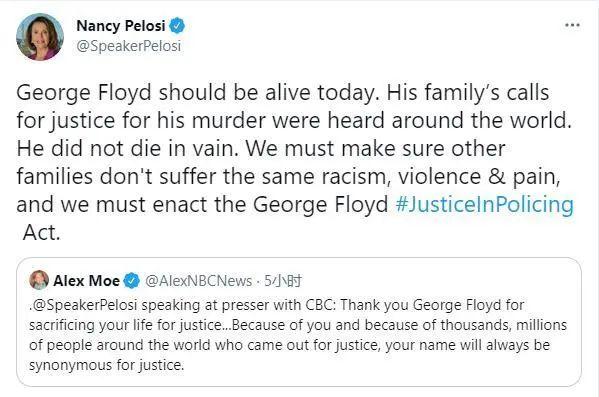This screenshot has width=599, height=397.
Task: Select the quoted tweet card by Alex Moe
Action: (x=299, y=322)
